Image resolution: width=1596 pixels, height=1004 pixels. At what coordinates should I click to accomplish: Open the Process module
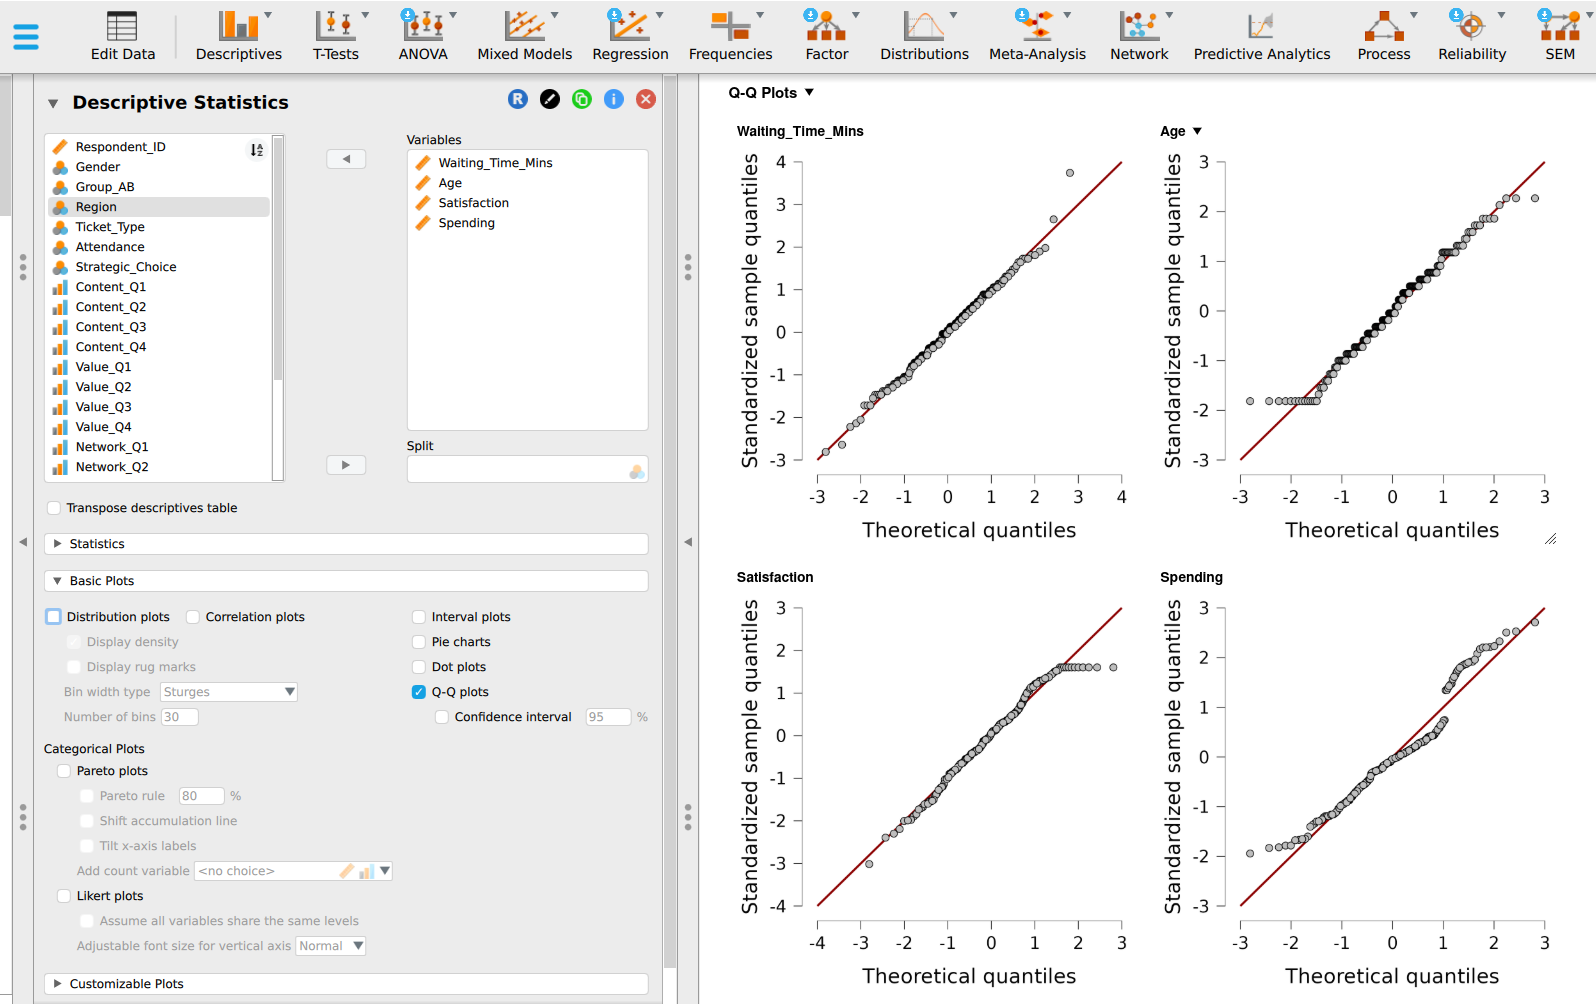click(1384, 36)
